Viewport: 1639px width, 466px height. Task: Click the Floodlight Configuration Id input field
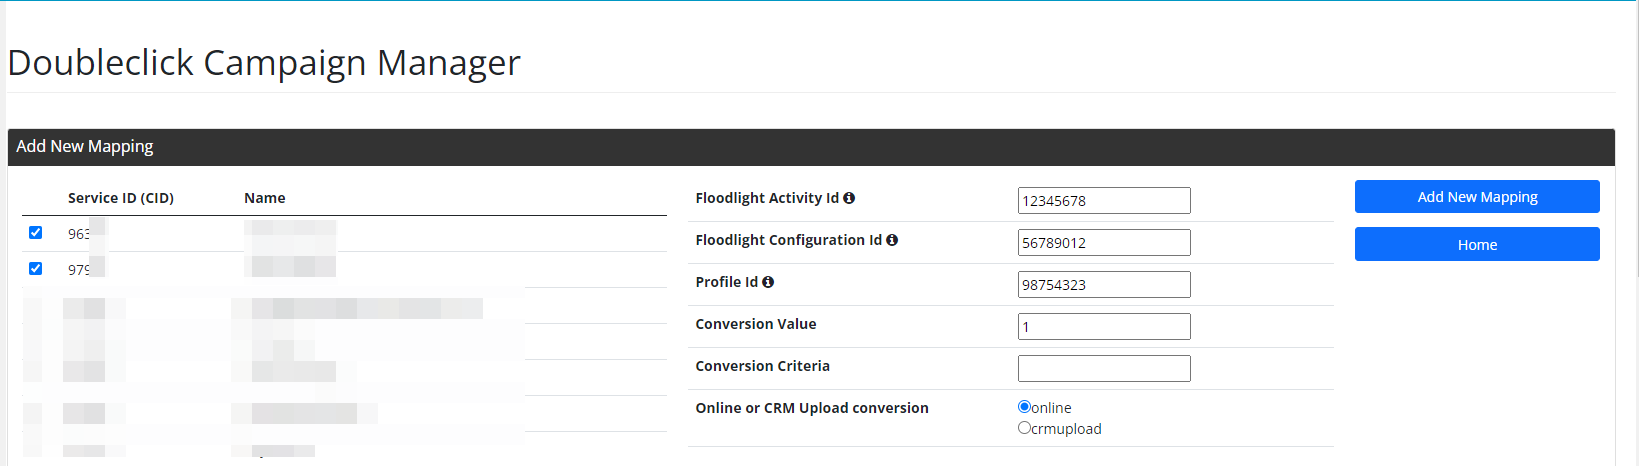coord(1104,242)
